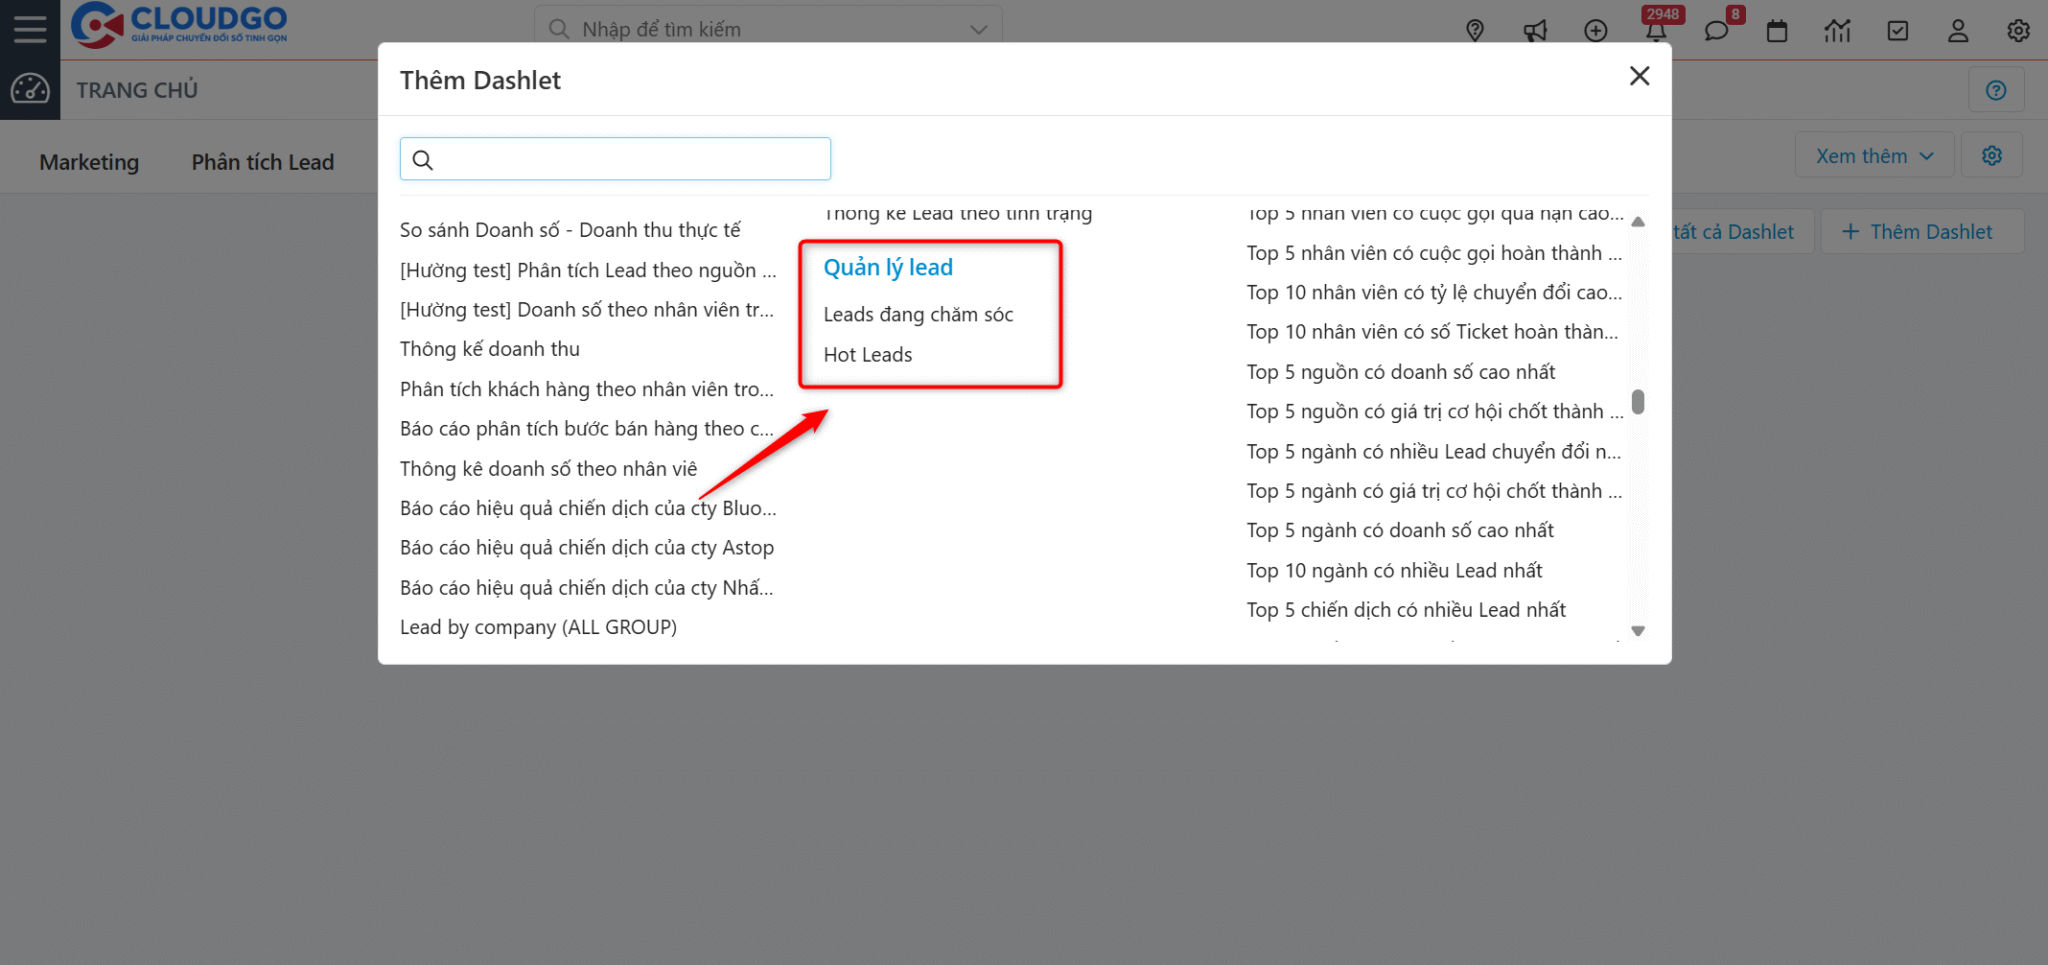Screen dimensions: 2048x965
Task: Open the calendar icon
Action: point(1777,31)
